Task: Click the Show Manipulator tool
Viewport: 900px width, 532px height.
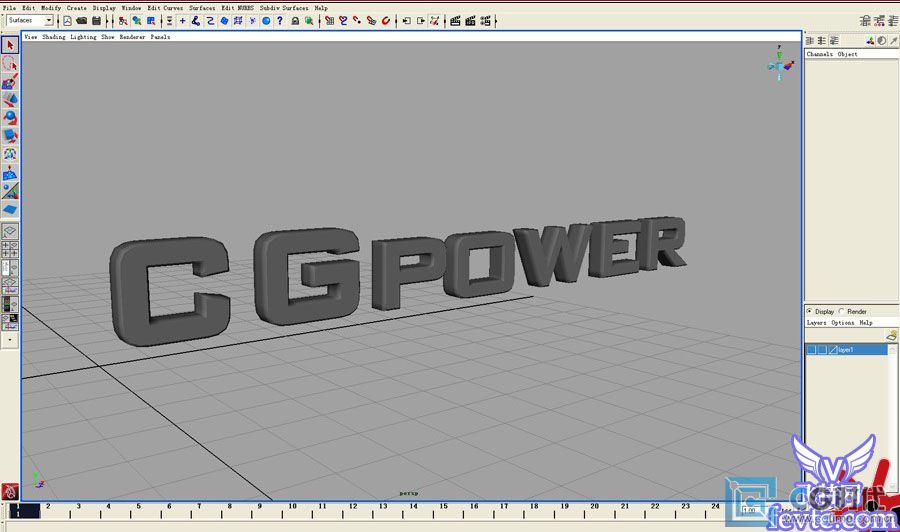Action: click(10, 191)
